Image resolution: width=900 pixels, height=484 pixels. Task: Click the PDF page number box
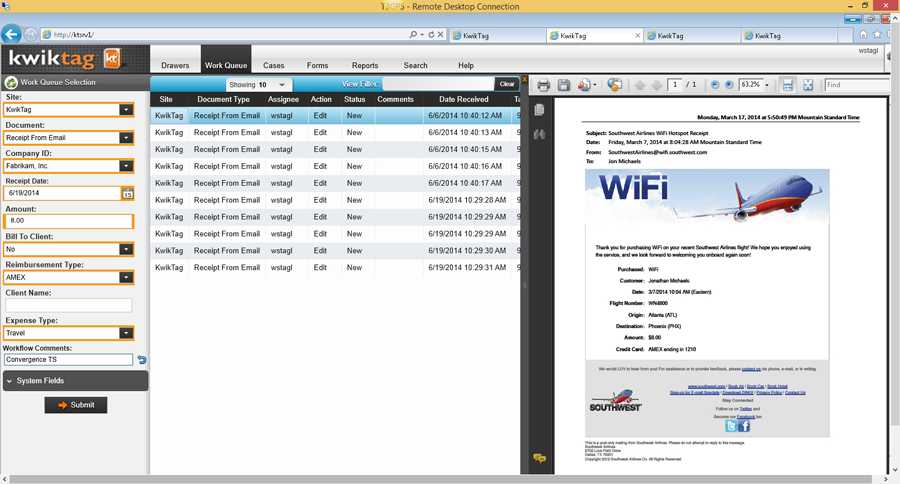coord(675,85)
